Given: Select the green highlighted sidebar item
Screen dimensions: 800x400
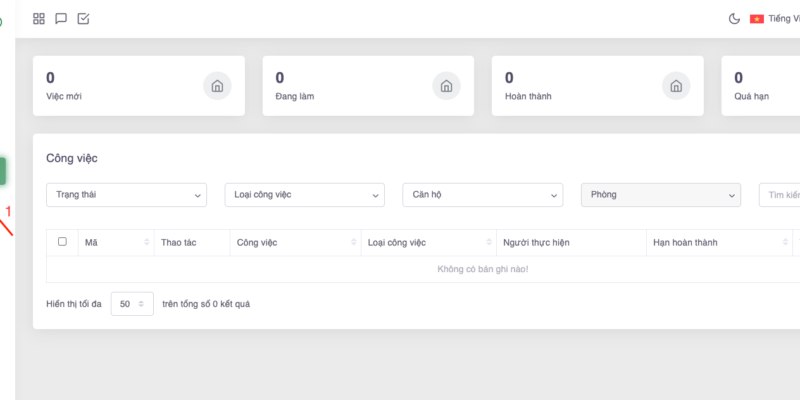Looking at the screenshot, I should point(4,171).
